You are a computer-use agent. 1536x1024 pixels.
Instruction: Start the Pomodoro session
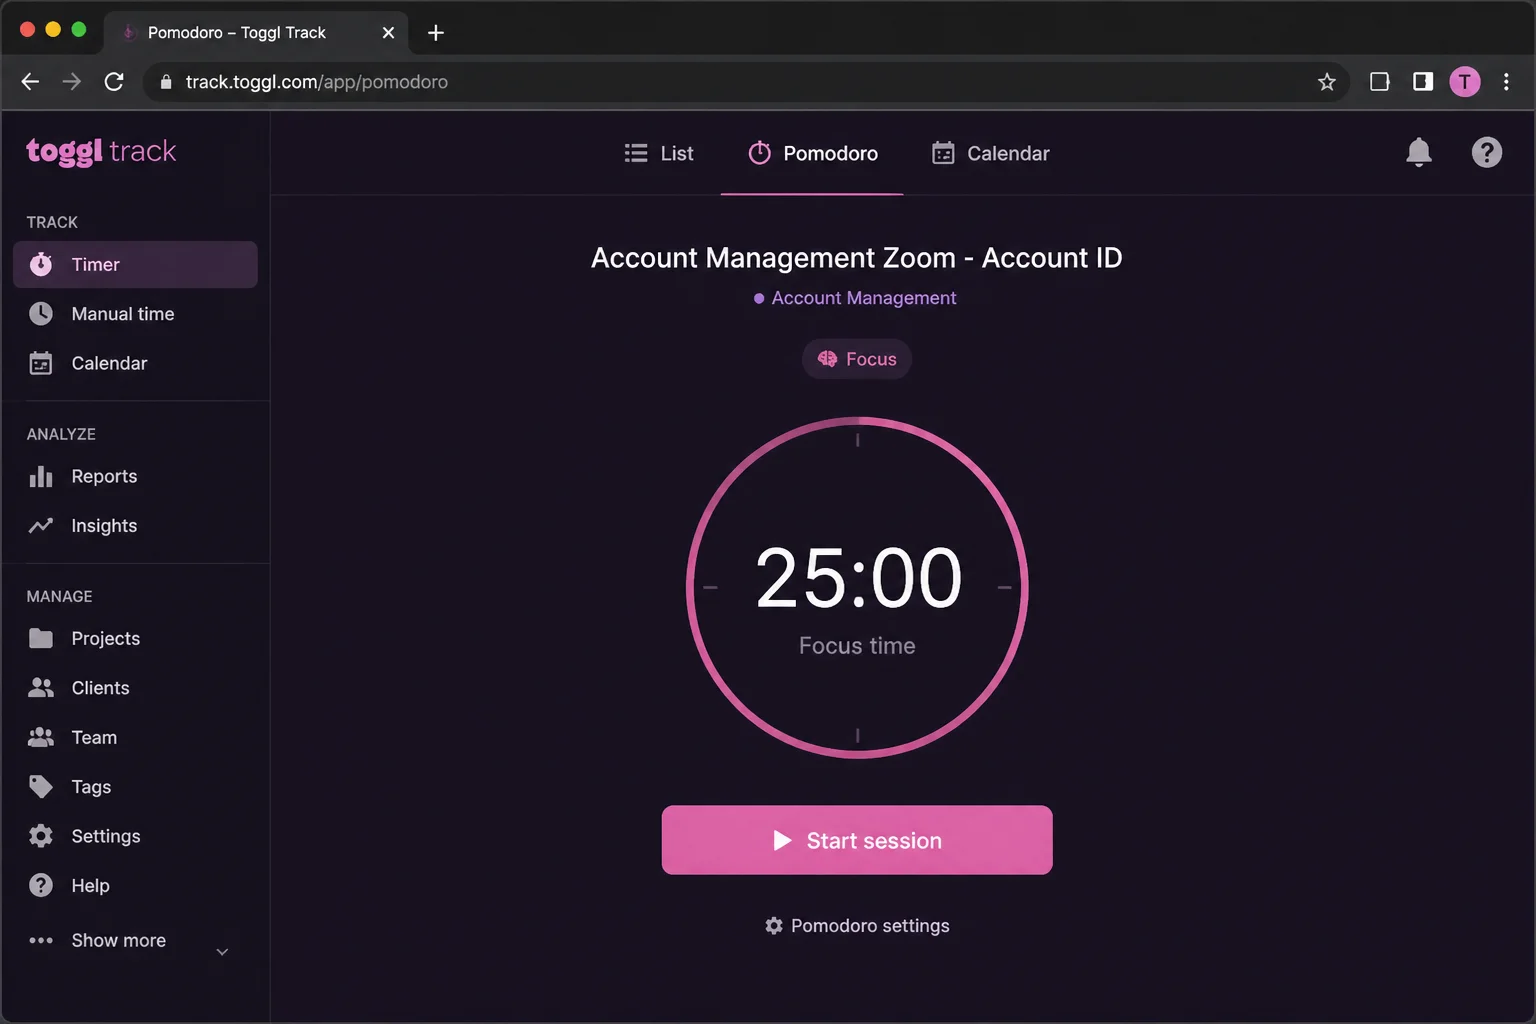(x=857, y=840)
